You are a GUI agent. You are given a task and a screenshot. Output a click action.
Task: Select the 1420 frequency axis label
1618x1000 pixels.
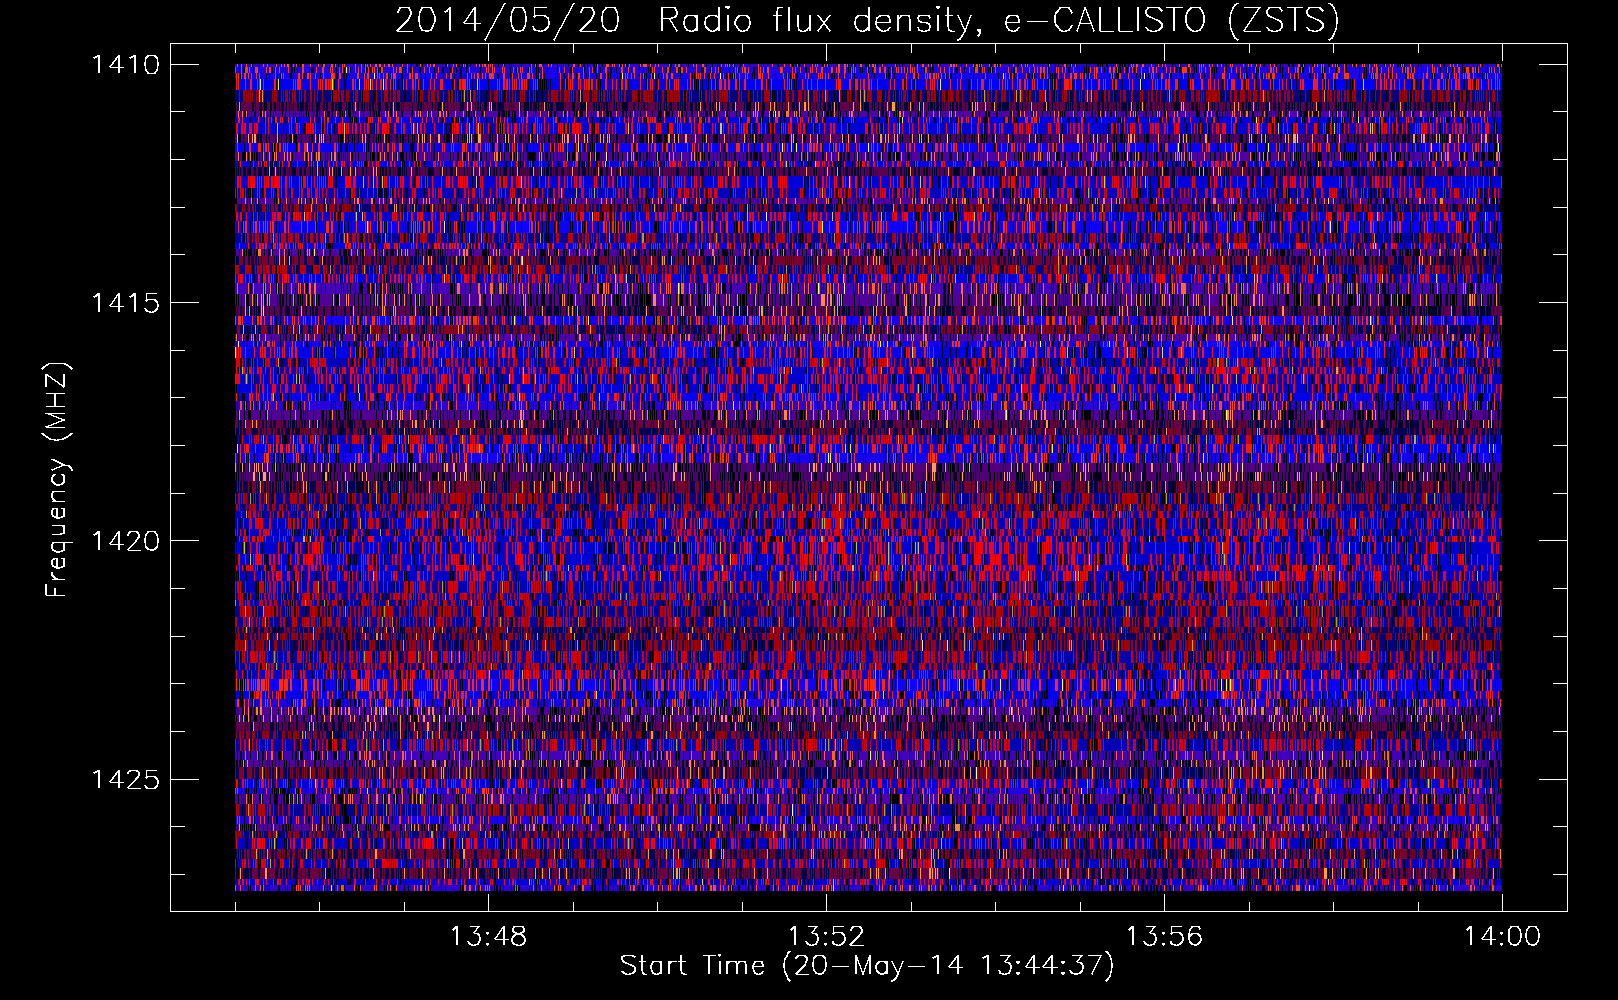tap(125, 541)
